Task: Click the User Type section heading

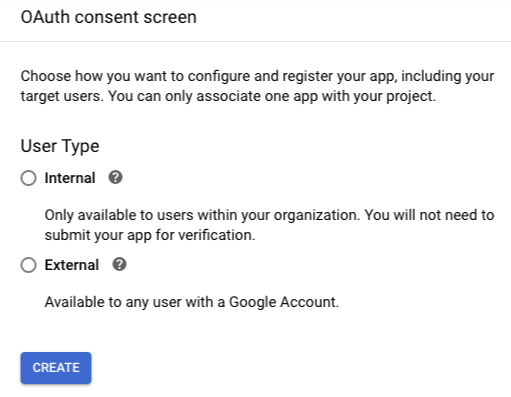Action: point(60,146)
